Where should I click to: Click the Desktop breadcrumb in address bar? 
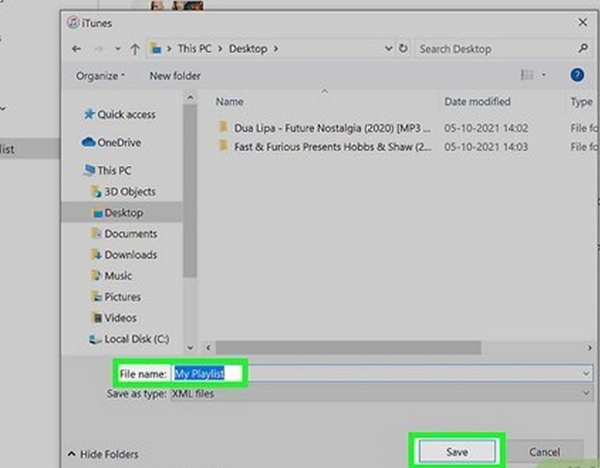tap(248, 49)
